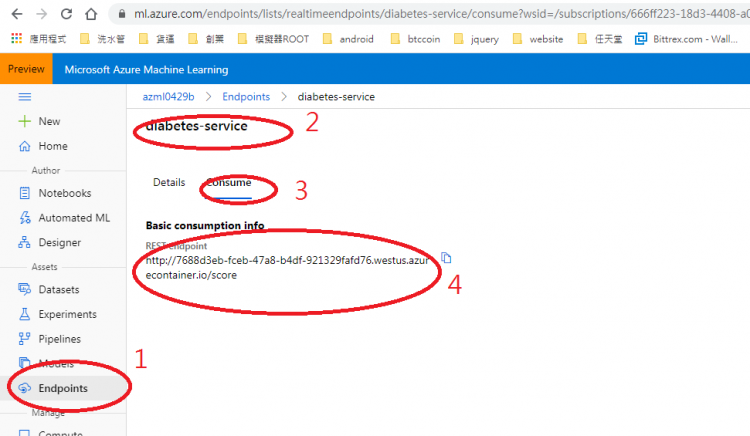The height and width of the screenshot is (436, 750).
Task: Copy the REST endpoint URL
Action: click(446, 258)
